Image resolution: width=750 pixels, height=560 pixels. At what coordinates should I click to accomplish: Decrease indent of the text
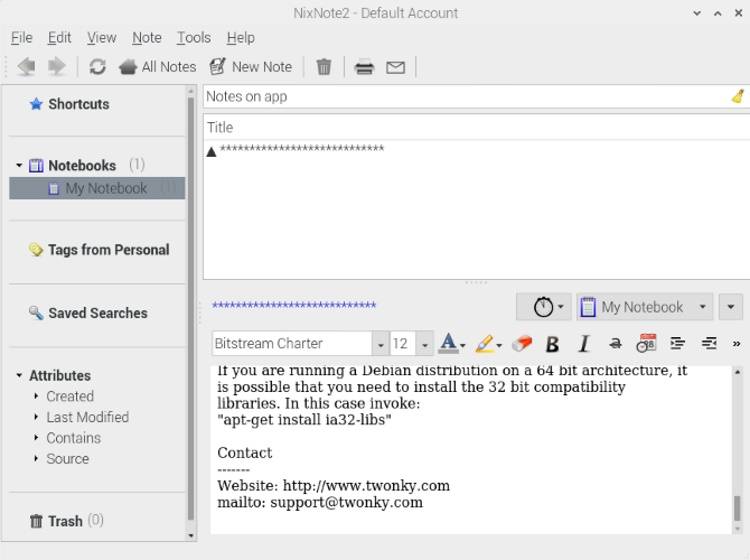click(x=709, y=343)
